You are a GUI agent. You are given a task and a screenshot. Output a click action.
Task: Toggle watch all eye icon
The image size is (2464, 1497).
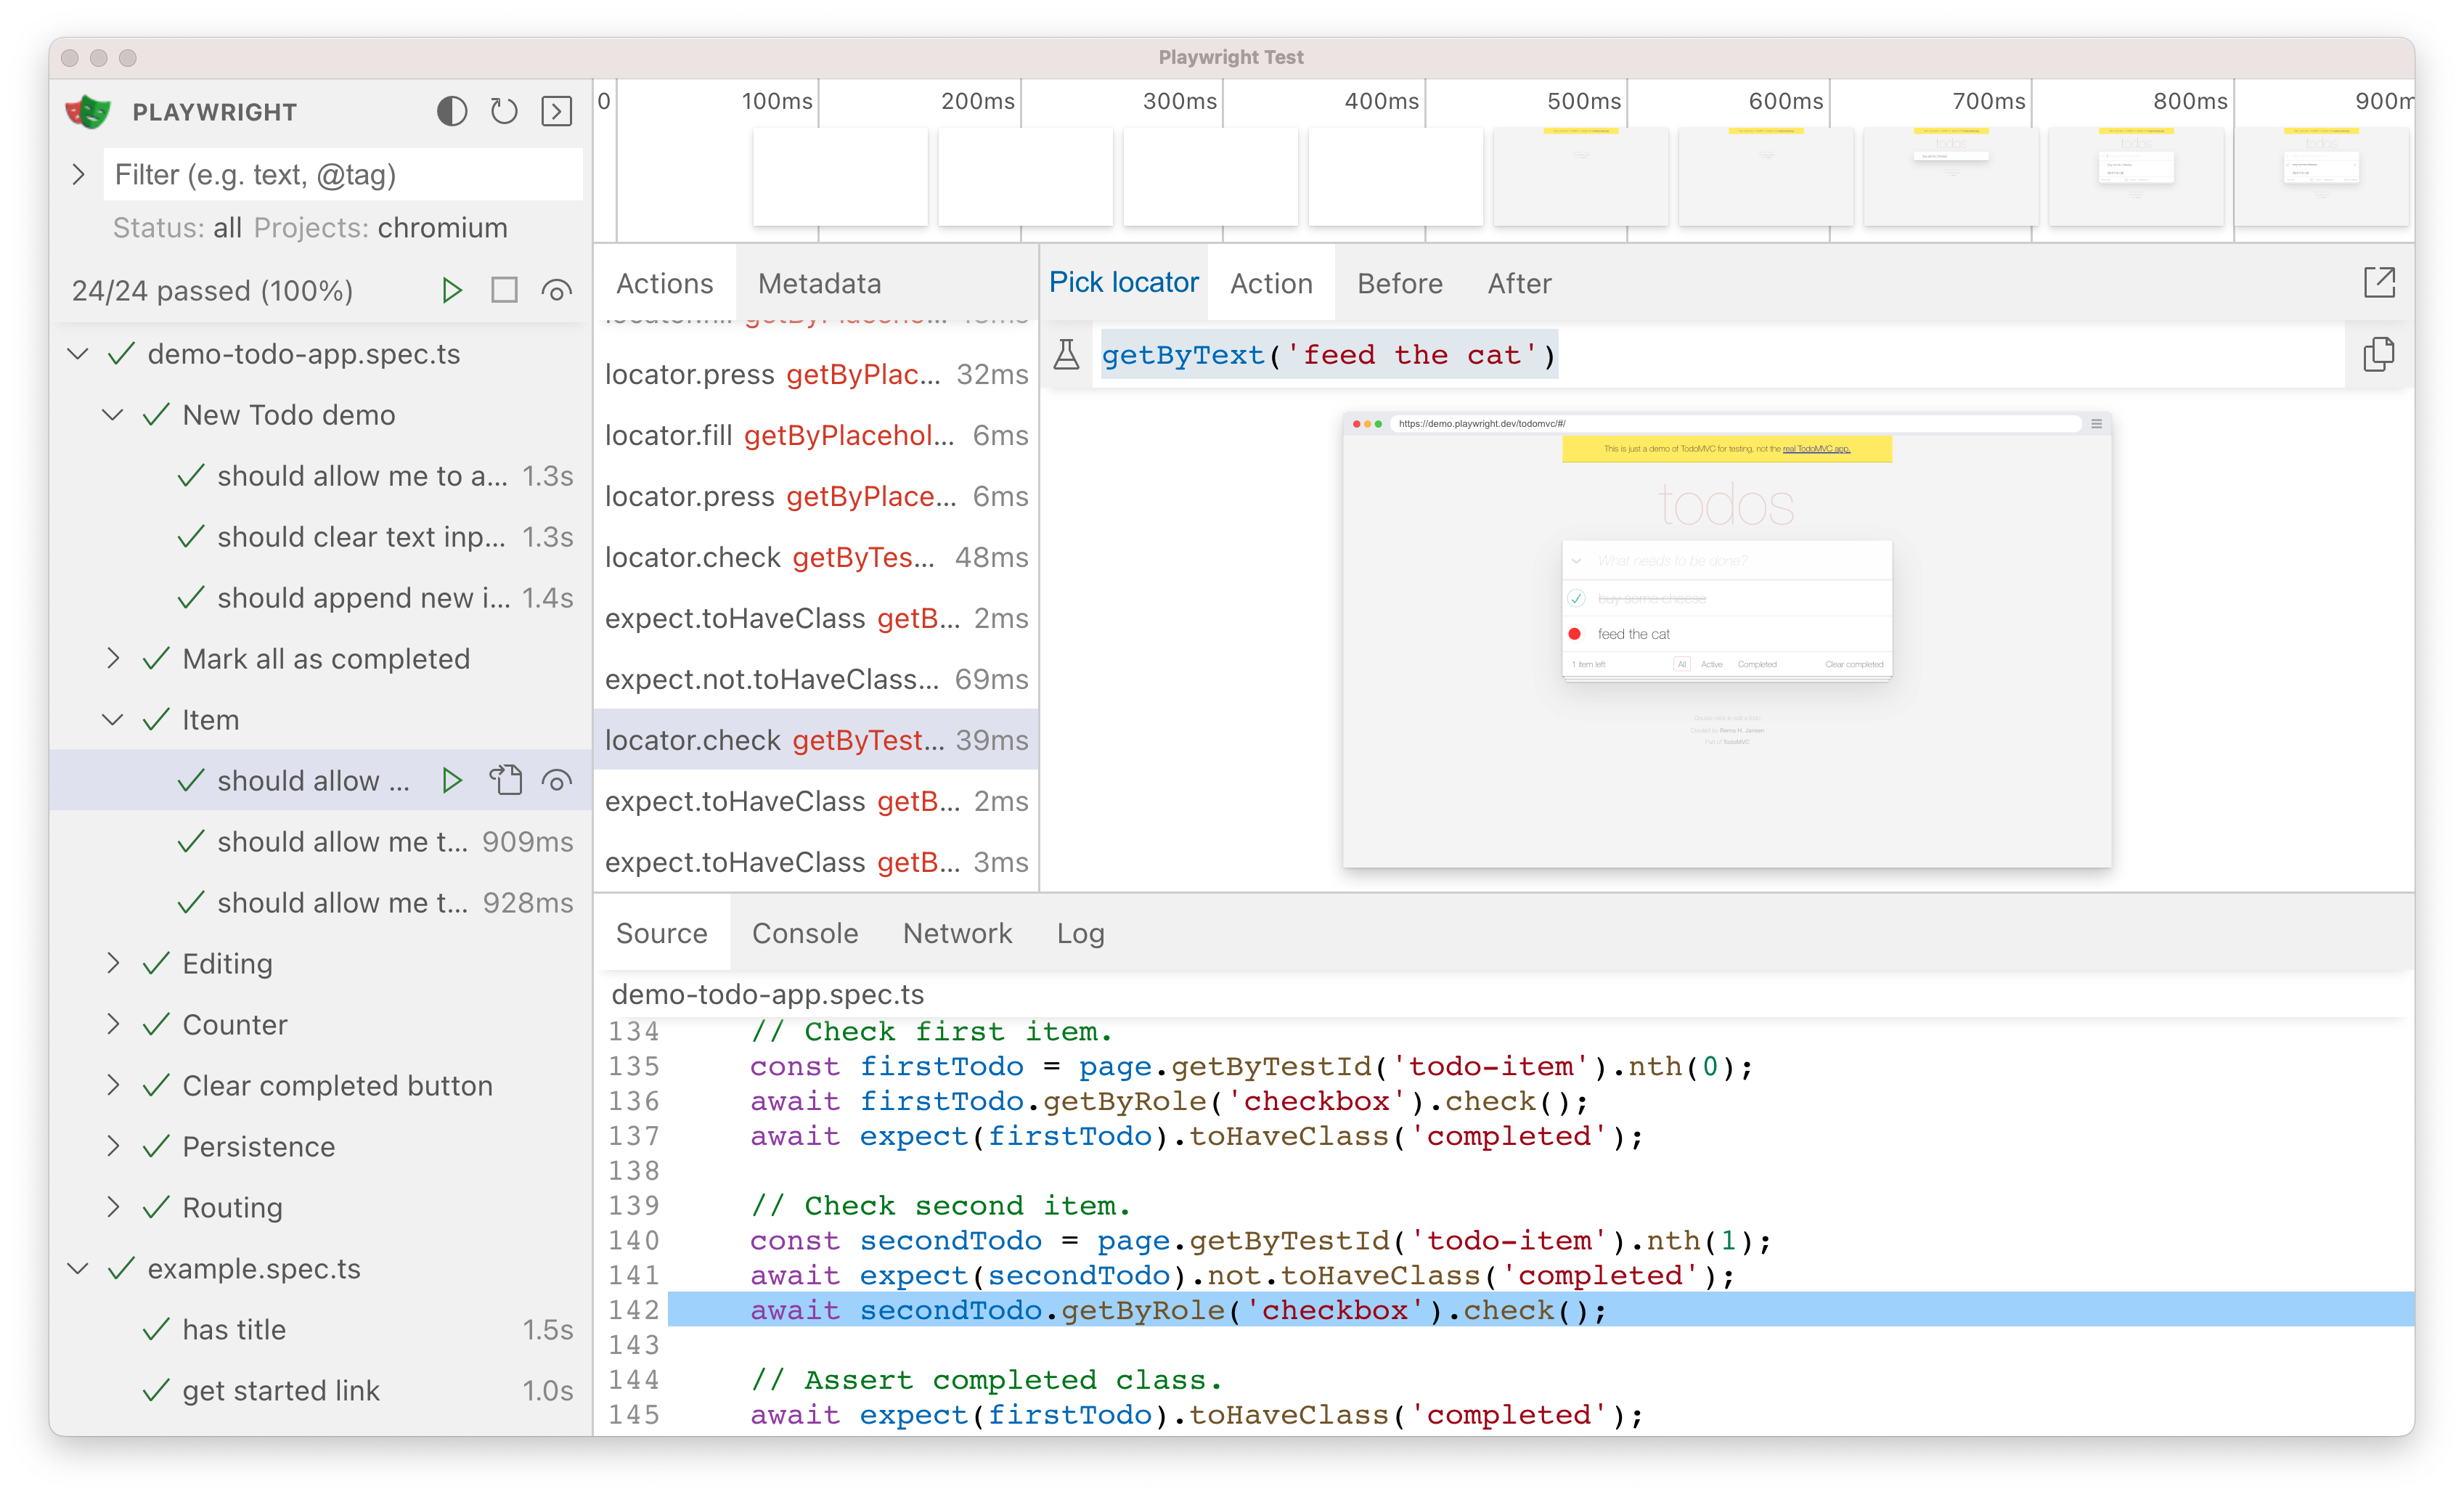557,290
